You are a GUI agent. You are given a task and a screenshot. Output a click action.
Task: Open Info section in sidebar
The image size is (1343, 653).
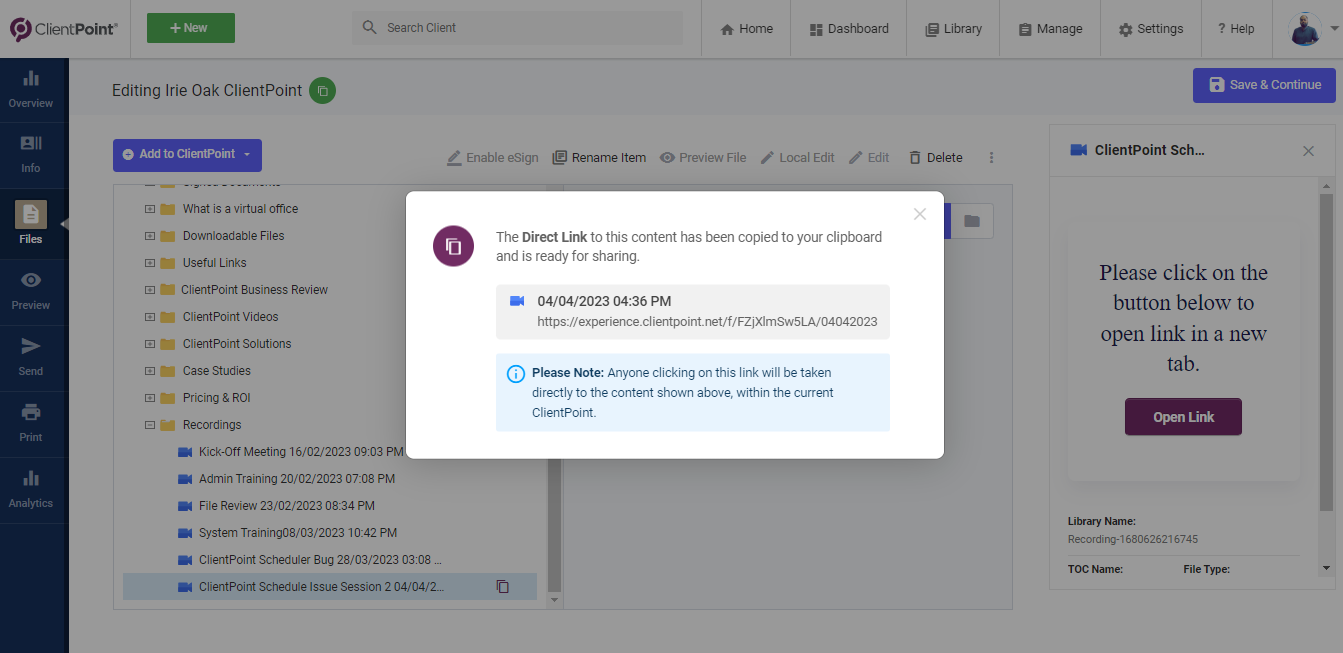click(x=31, y=155)
